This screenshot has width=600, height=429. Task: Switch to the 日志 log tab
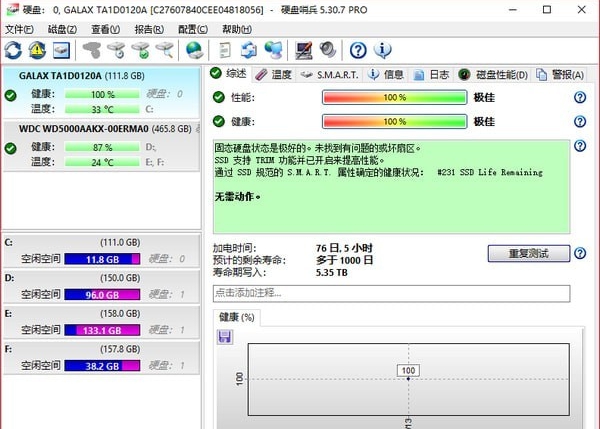tap(431, 74)
